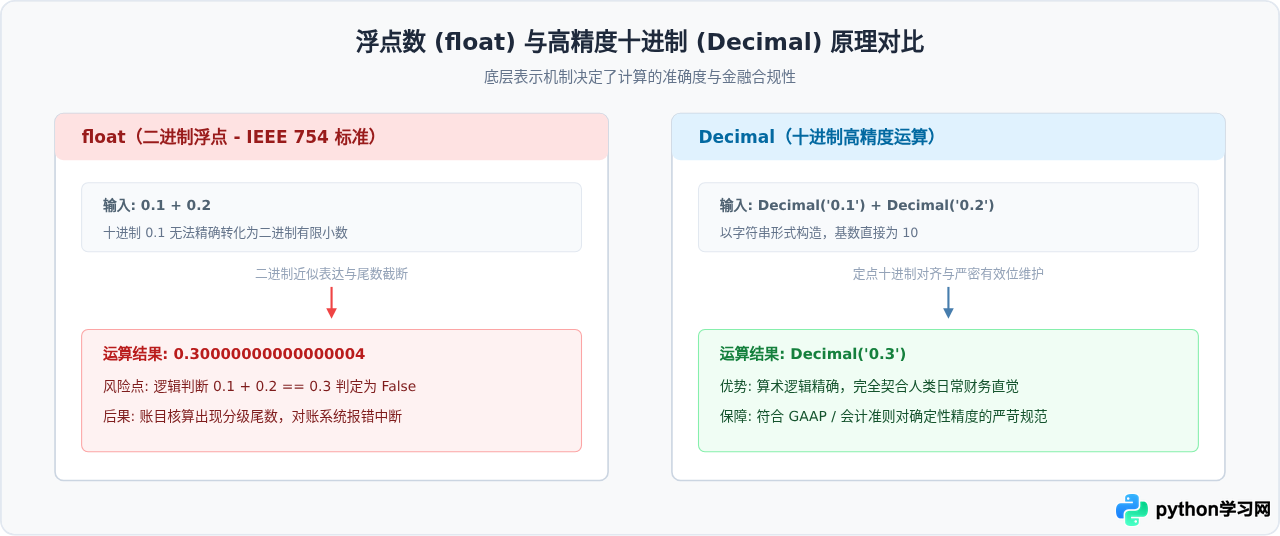Click '十进制 0.1 无法精确转化为二进制有限小数'
This screenshot has height=536, width=1280.
[225, 232]
